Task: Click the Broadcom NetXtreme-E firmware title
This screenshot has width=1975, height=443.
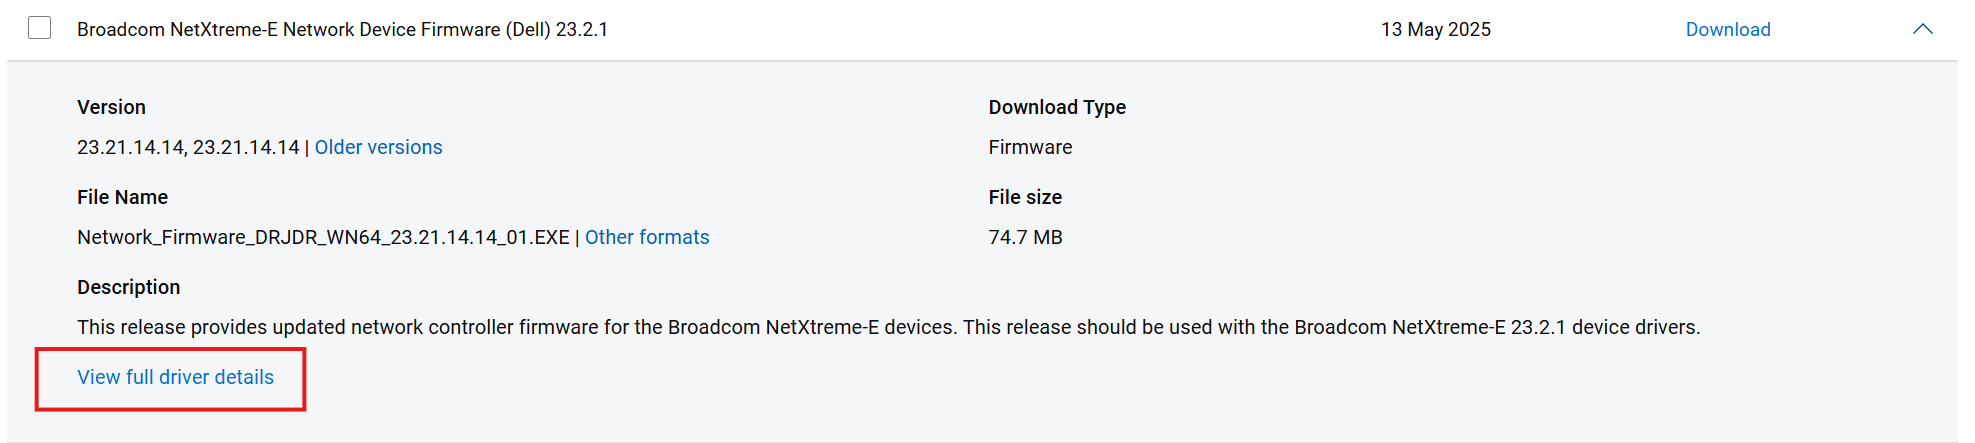Action: (342, 30)
